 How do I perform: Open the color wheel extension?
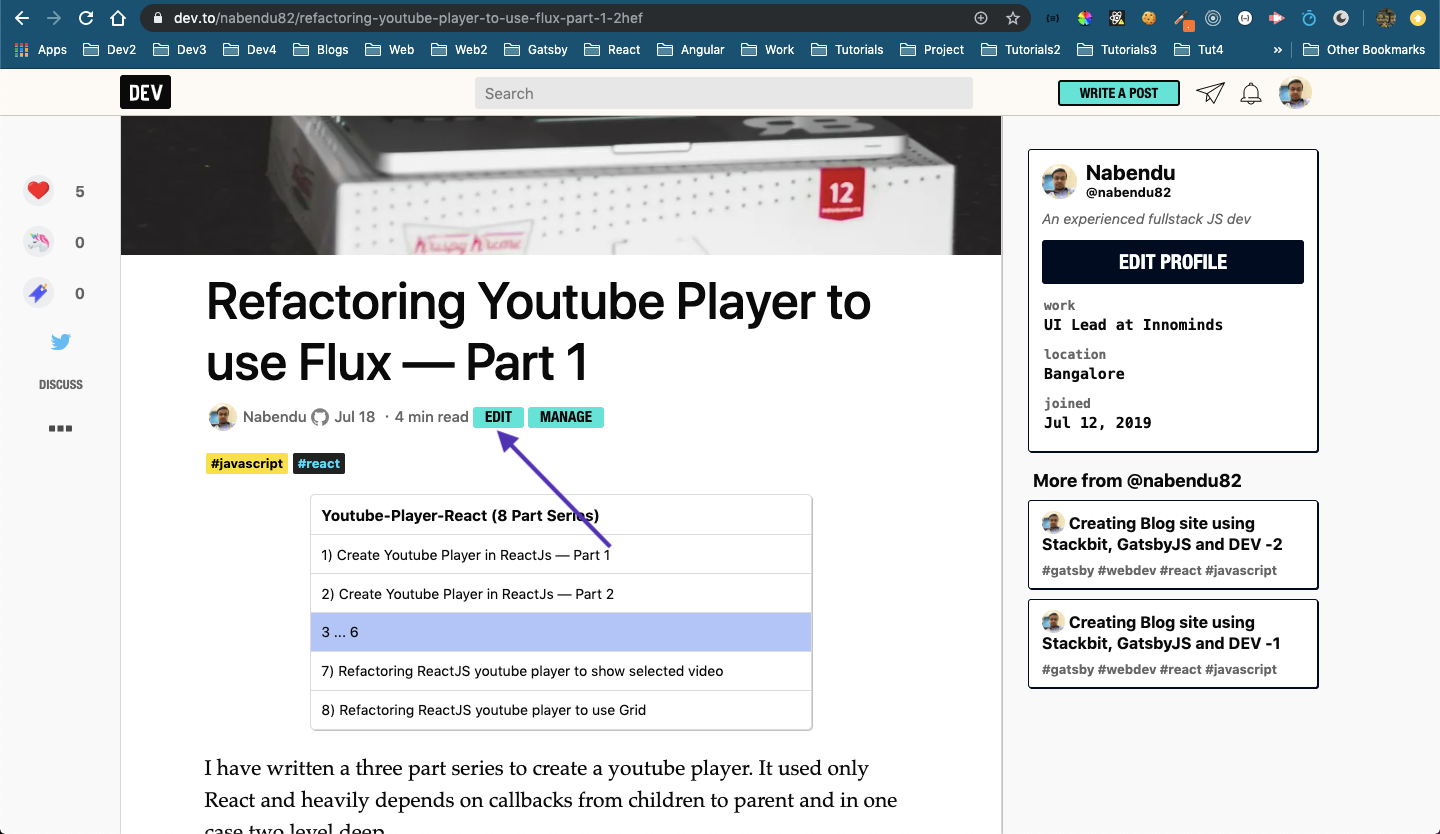coord(1085,18)
